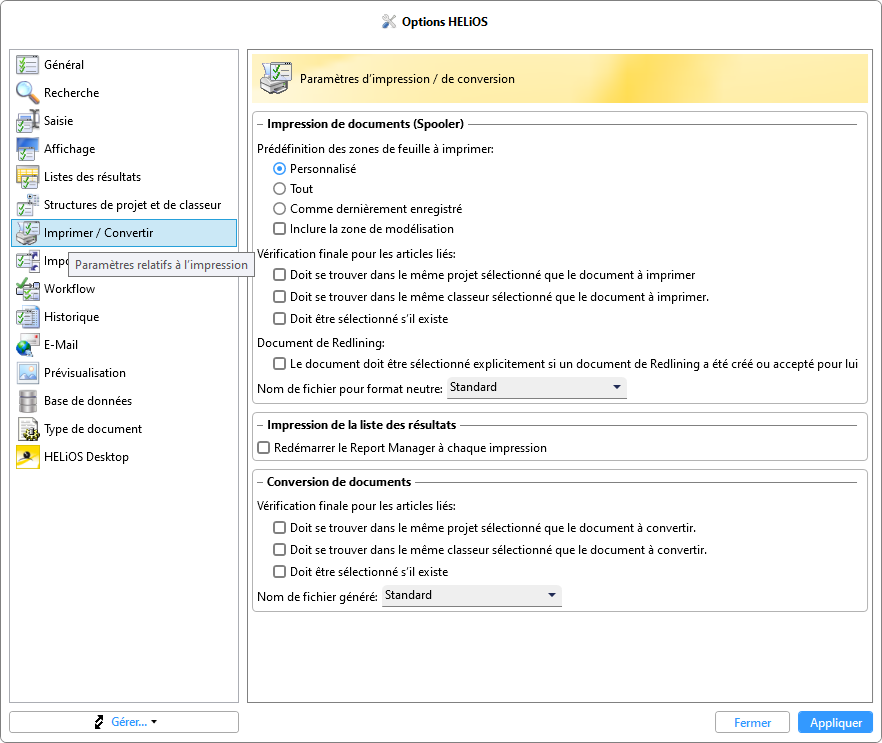Check same projet as document à imprimer
Screen dimensions: 882x743
(280, 274)
